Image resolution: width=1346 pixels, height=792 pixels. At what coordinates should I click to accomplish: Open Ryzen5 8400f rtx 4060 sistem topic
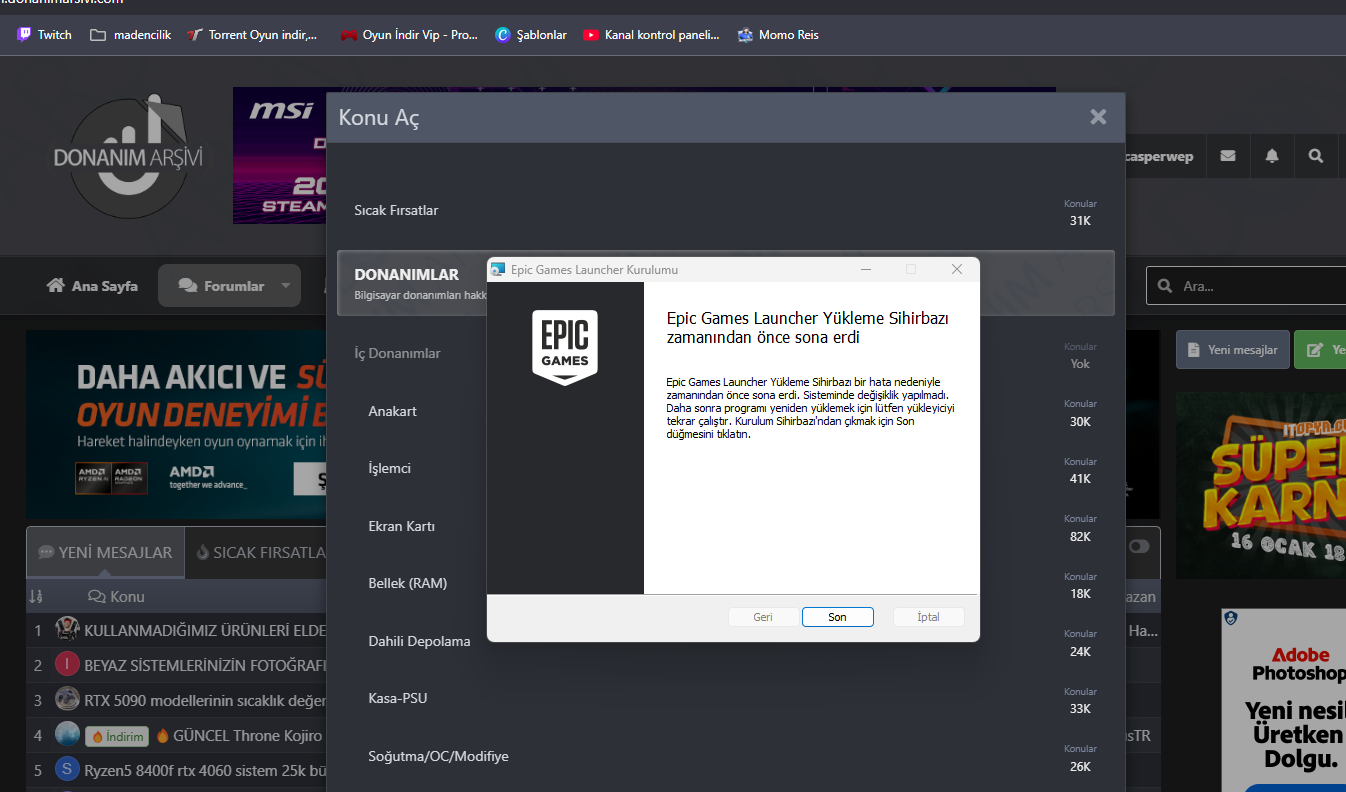206,771
